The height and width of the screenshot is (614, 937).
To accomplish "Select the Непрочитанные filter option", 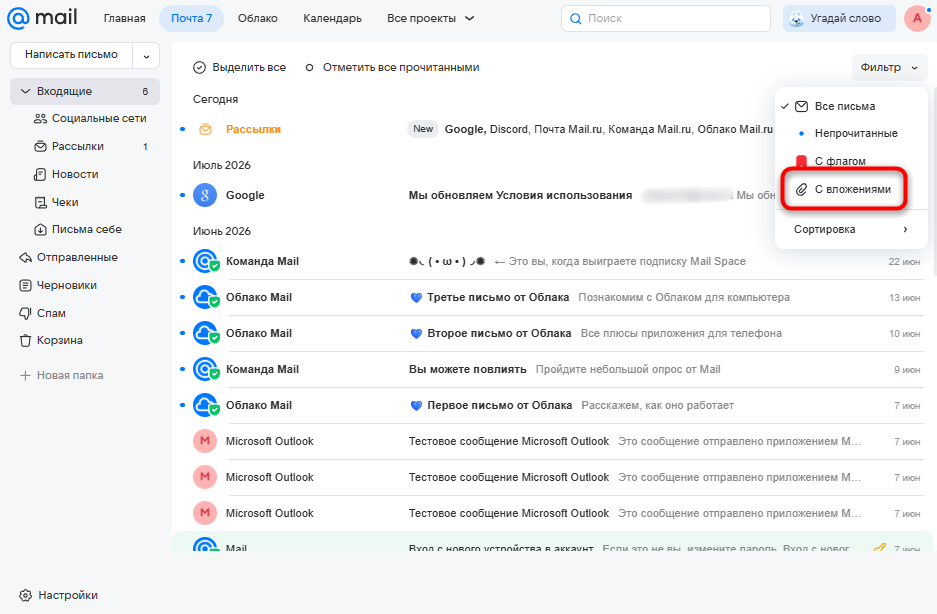I will [851, 133].
